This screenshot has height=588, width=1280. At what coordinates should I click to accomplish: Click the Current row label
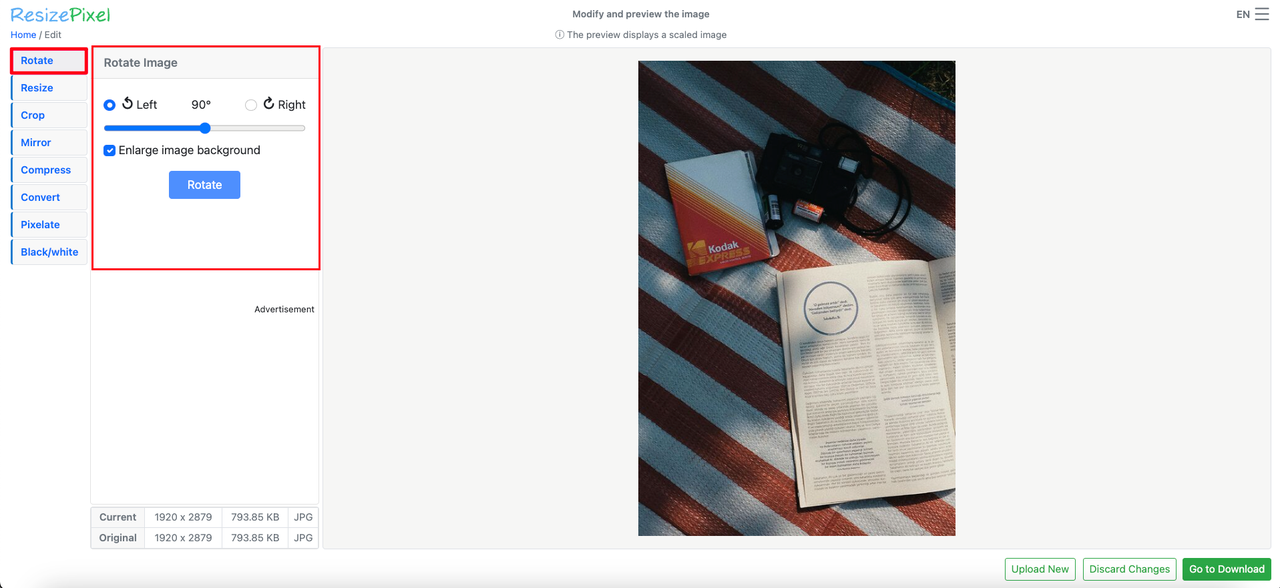coord(118,517)
